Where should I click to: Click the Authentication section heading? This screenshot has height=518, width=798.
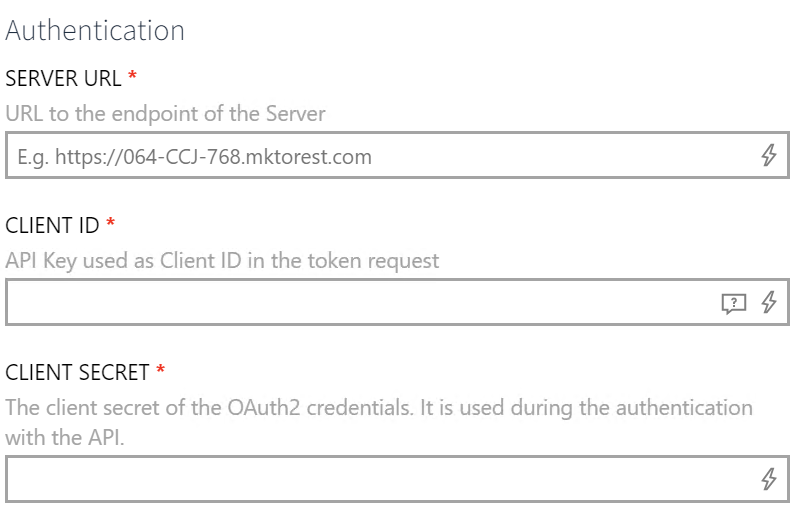pyautogui.click(x=95, y=30)
